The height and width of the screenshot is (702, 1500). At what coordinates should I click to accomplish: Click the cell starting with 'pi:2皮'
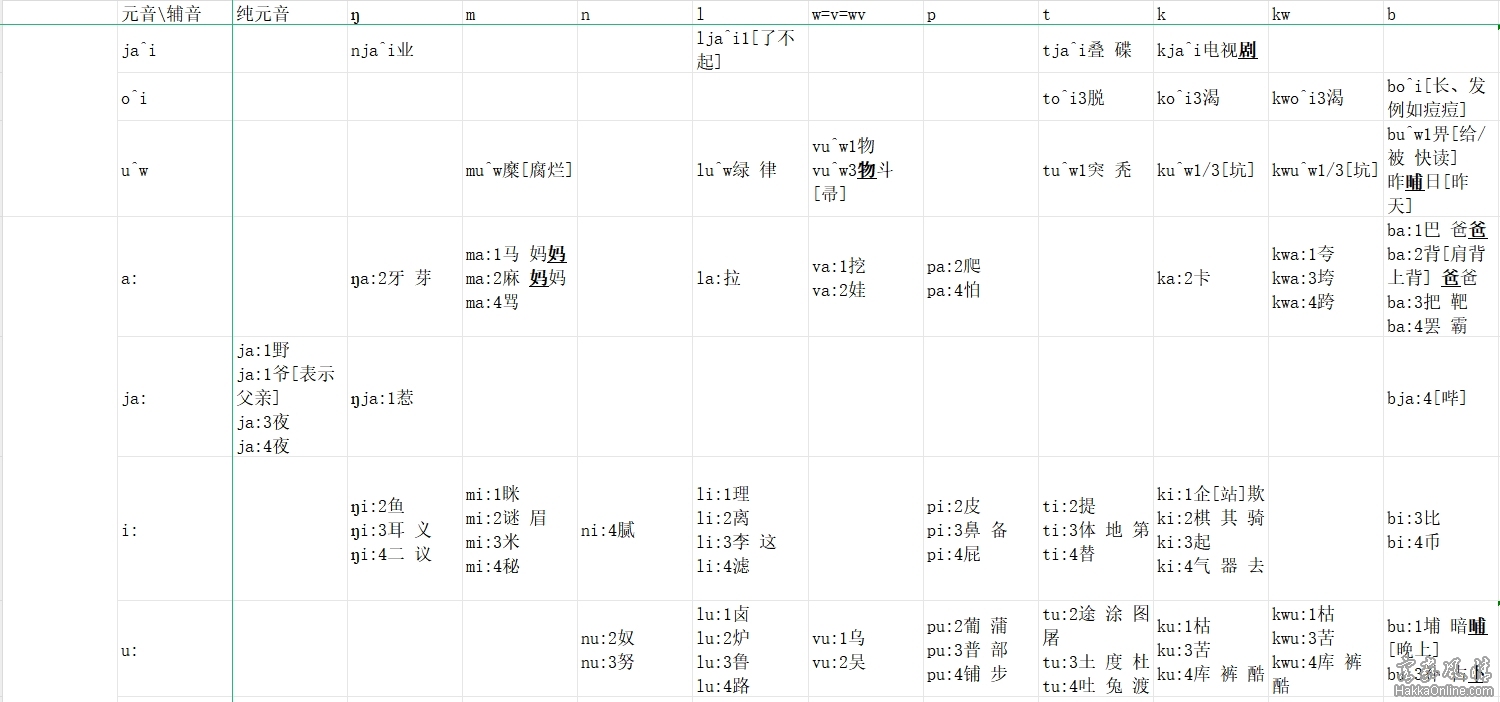pos(980,530)
